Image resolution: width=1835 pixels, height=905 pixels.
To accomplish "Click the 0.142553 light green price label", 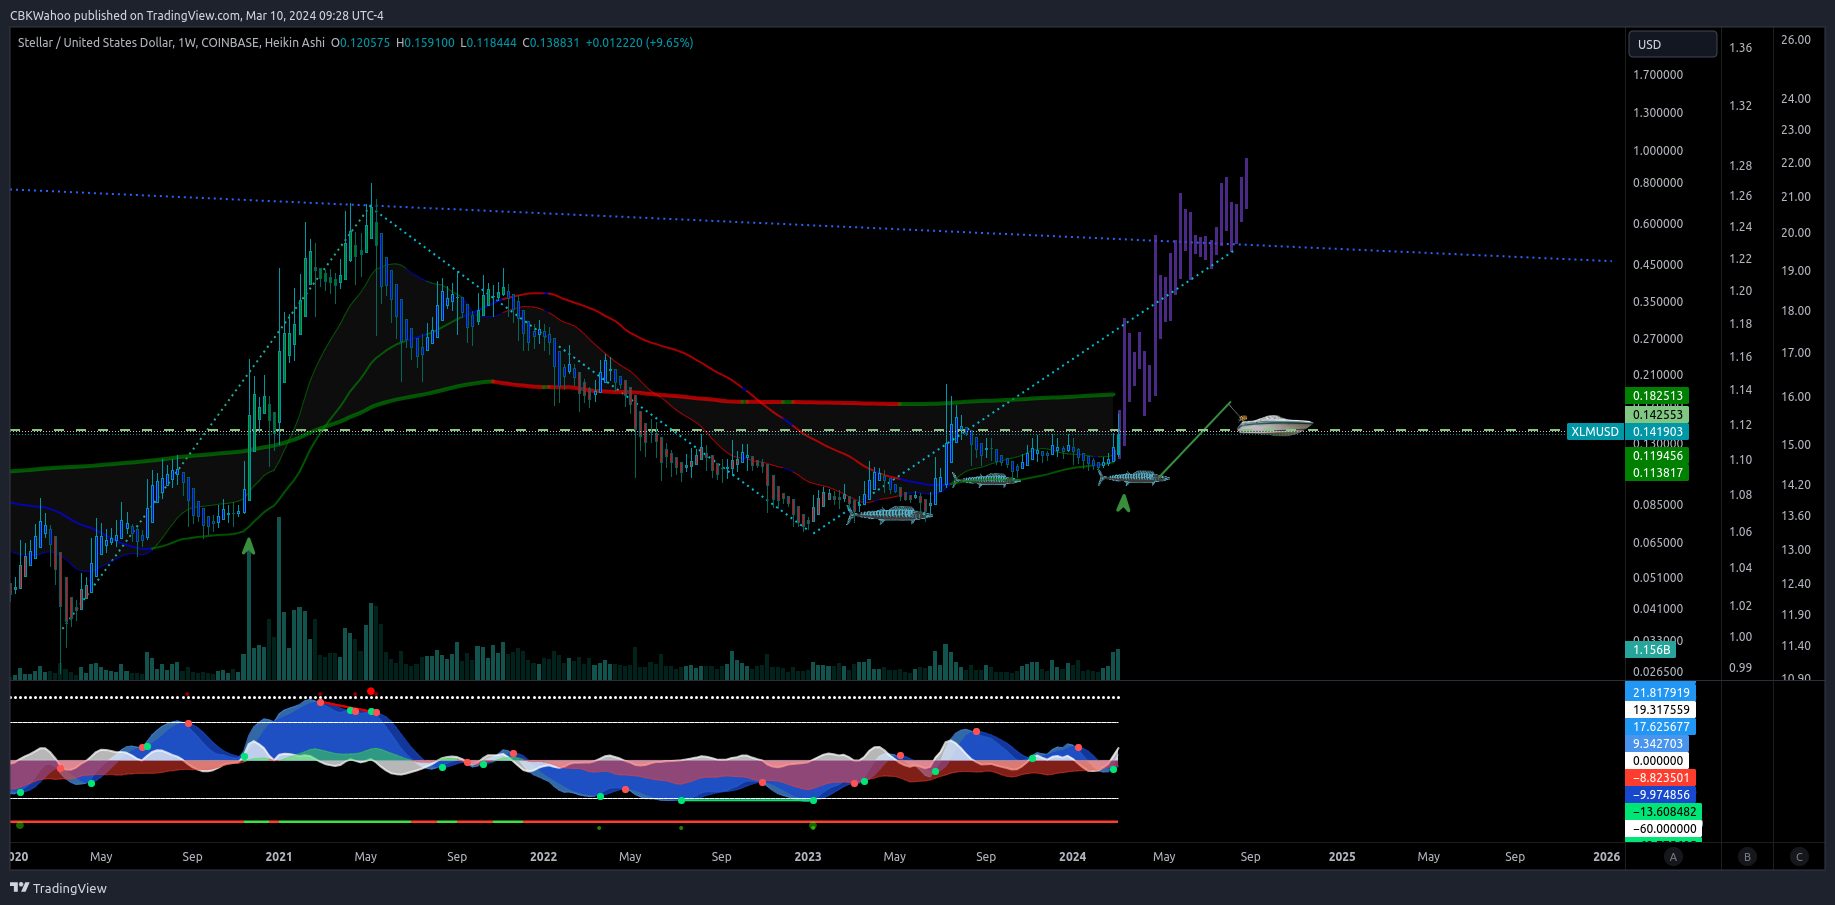I will (x=1658, y=415).
